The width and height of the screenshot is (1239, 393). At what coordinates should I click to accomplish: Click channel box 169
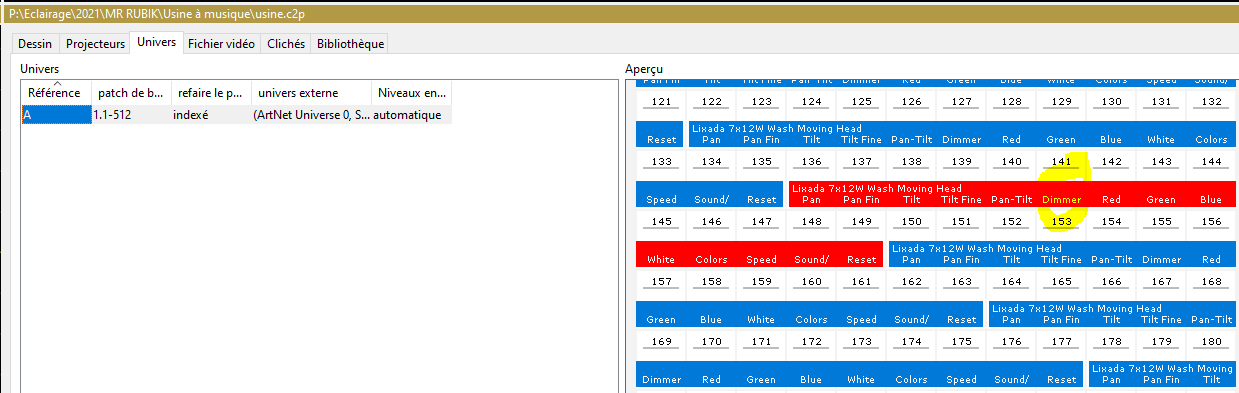[x=661, y=341]
